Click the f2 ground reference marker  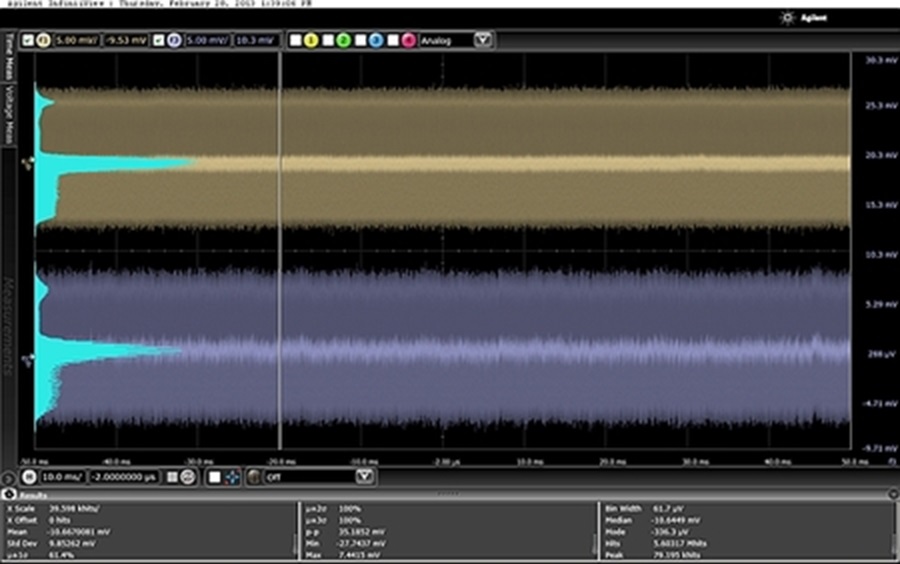tap(27, 360)
